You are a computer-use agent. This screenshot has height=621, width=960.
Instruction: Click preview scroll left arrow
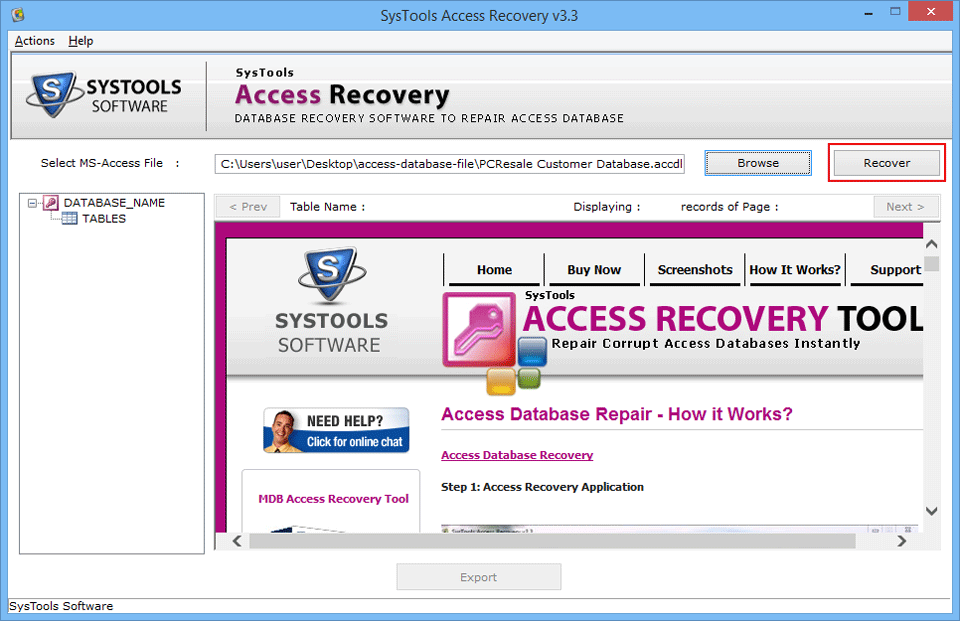(x=238, y=541)
